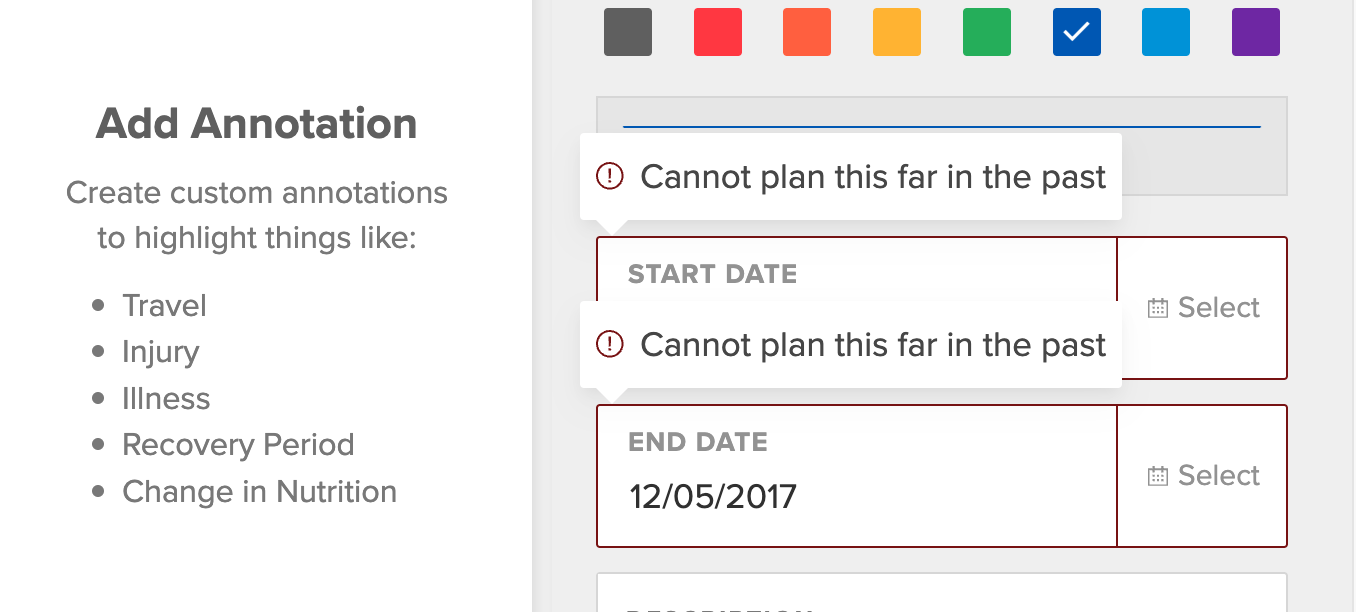Select the light blue color swatch
Image resolution: width=1356 pixels, height=612 pixels.
[1166, 32]
